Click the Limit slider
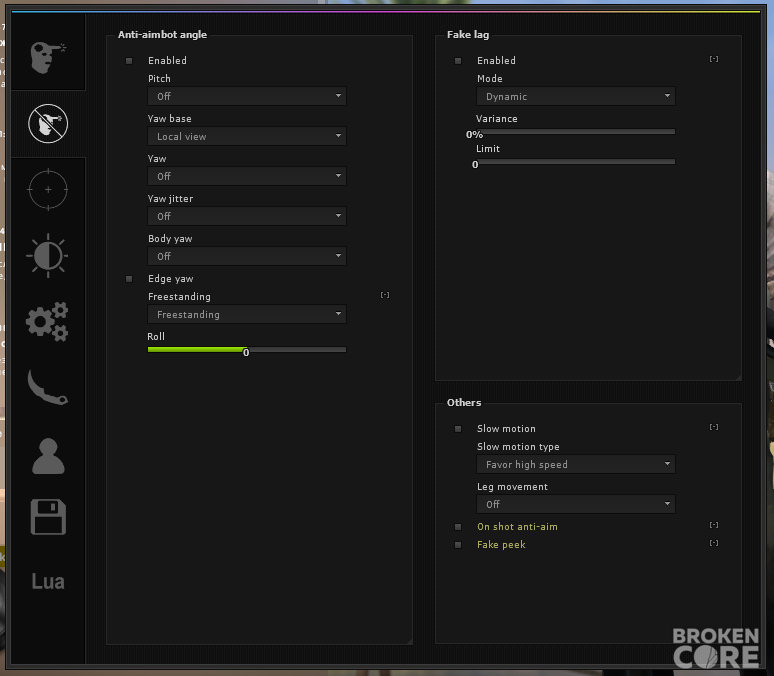This screenshot has height=676, width=774. (x=576, y=161)
